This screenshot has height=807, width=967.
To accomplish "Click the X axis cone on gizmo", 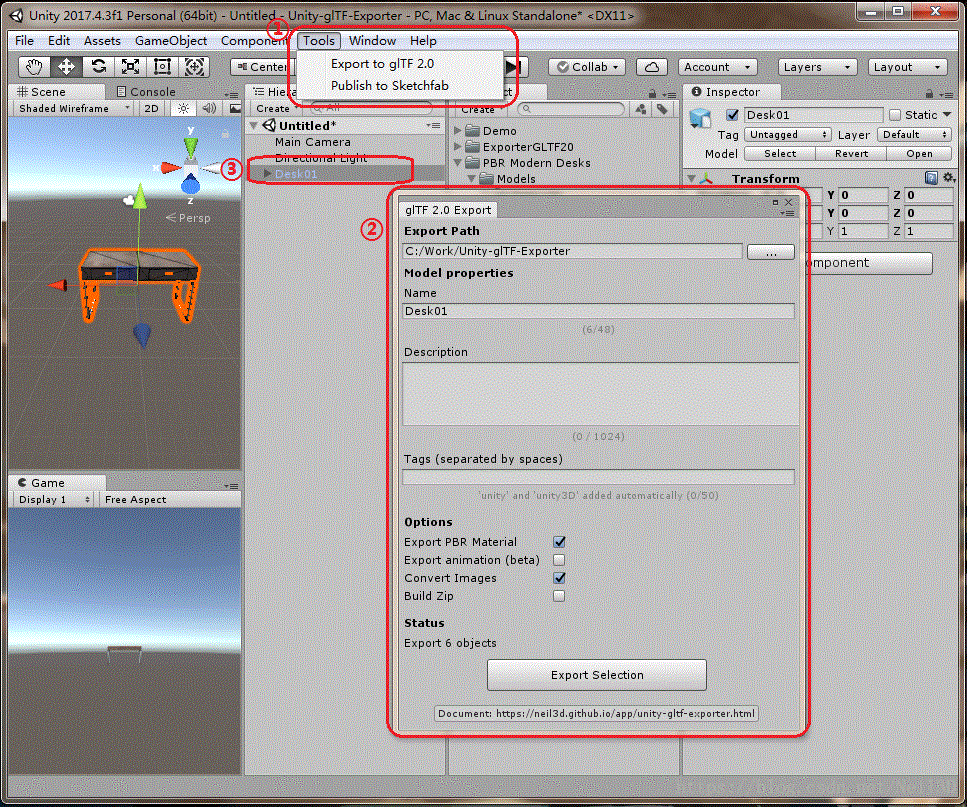I will 170,167.
